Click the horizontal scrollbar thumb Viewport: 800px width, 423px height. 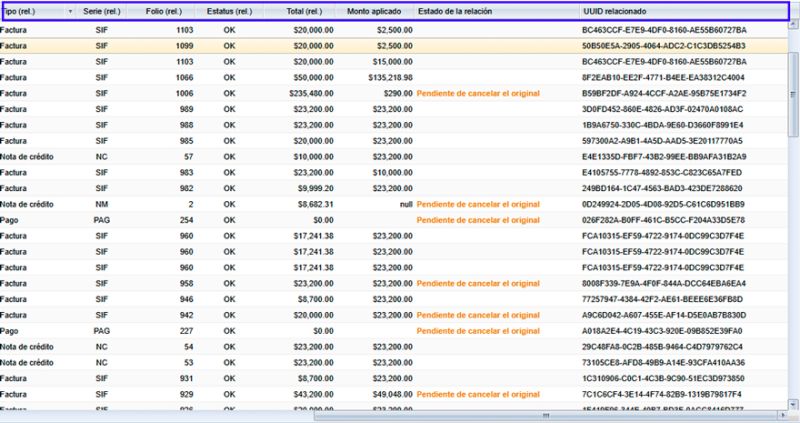point(546,415)
